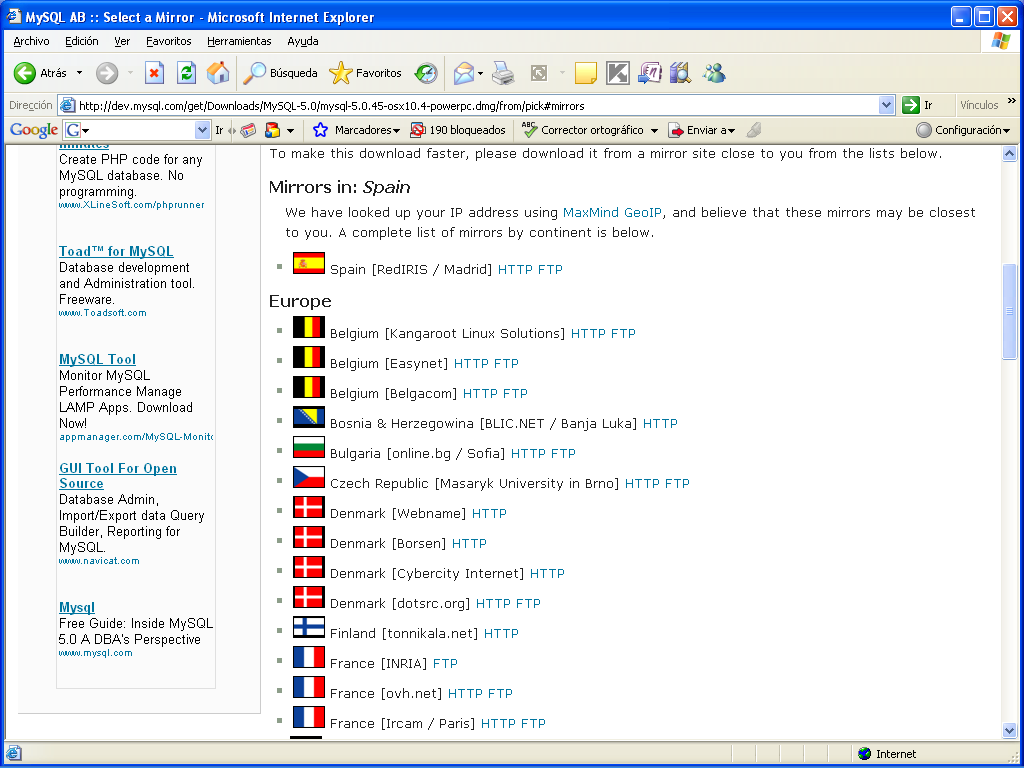Click the Ir green arrow go button
The image size is (1024, 768).
click(911, 105)
